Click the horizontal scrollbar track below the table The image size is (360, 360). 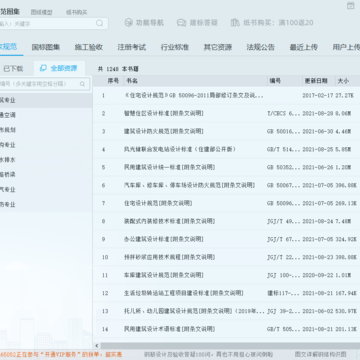click(230, 346)
